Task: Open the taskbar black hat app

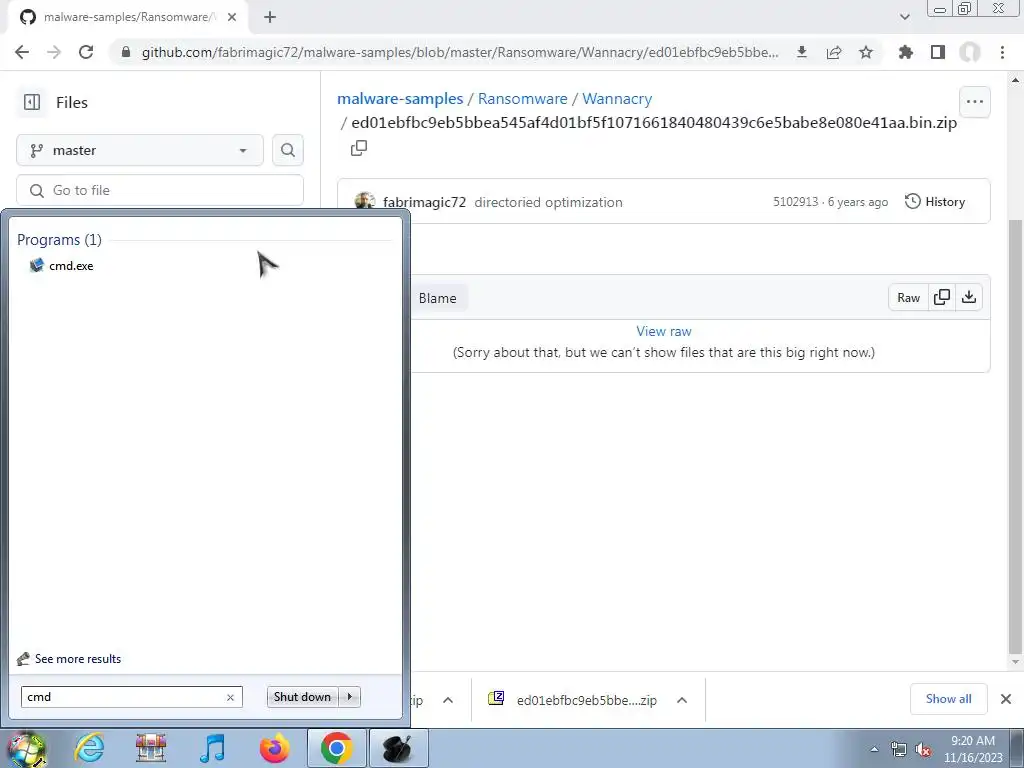Action: click(399, 748)
